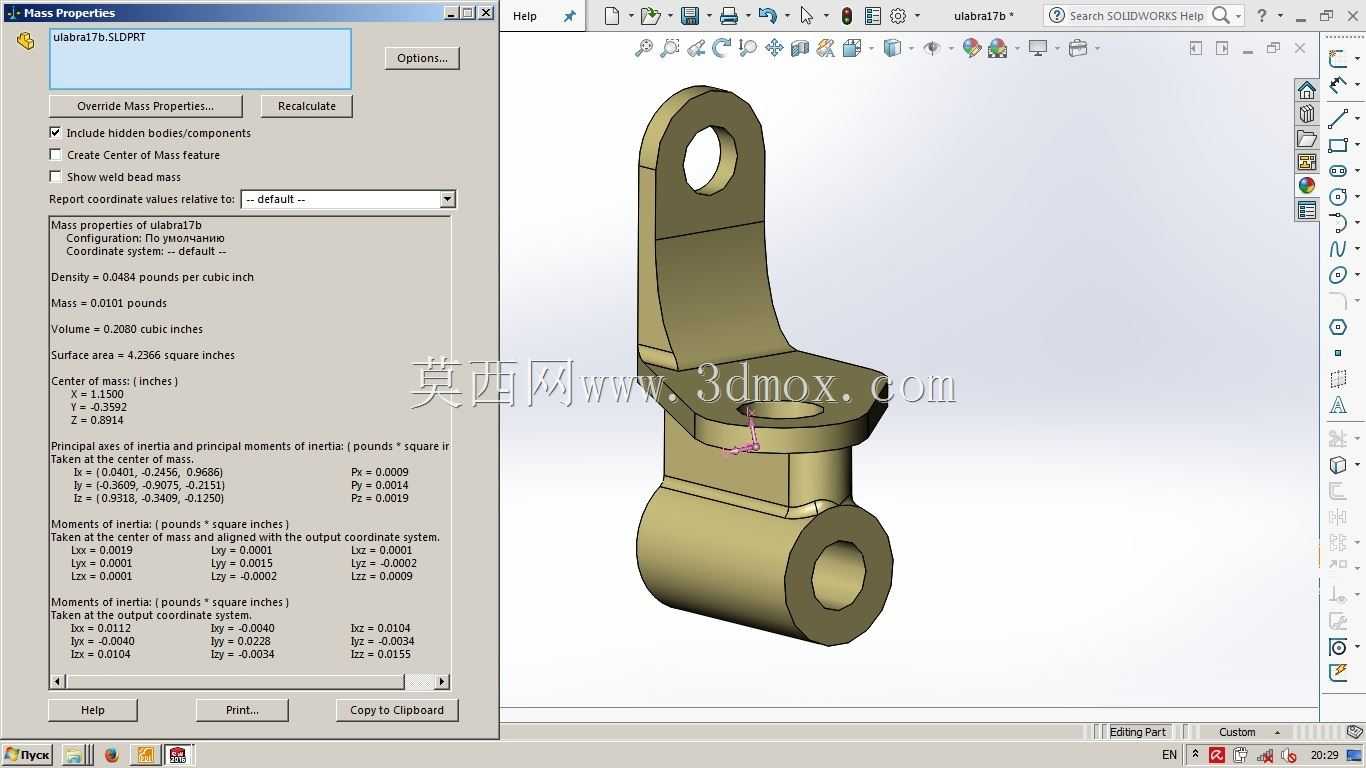Expand Save dropdown arrow

pyautogui.click(x=708, y=16)
